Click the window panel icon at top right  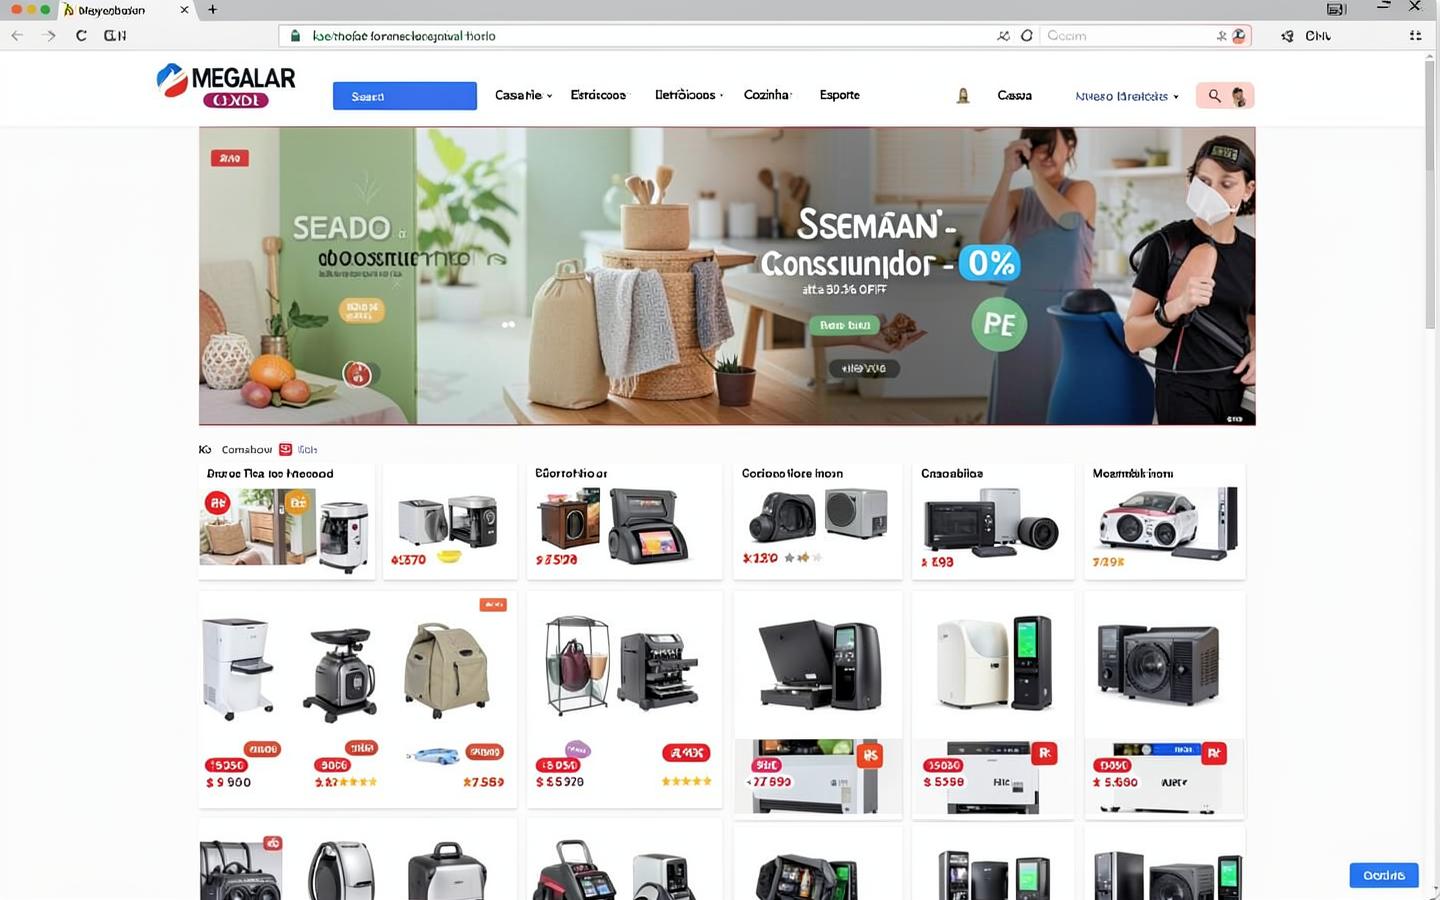coord(1336,9)
